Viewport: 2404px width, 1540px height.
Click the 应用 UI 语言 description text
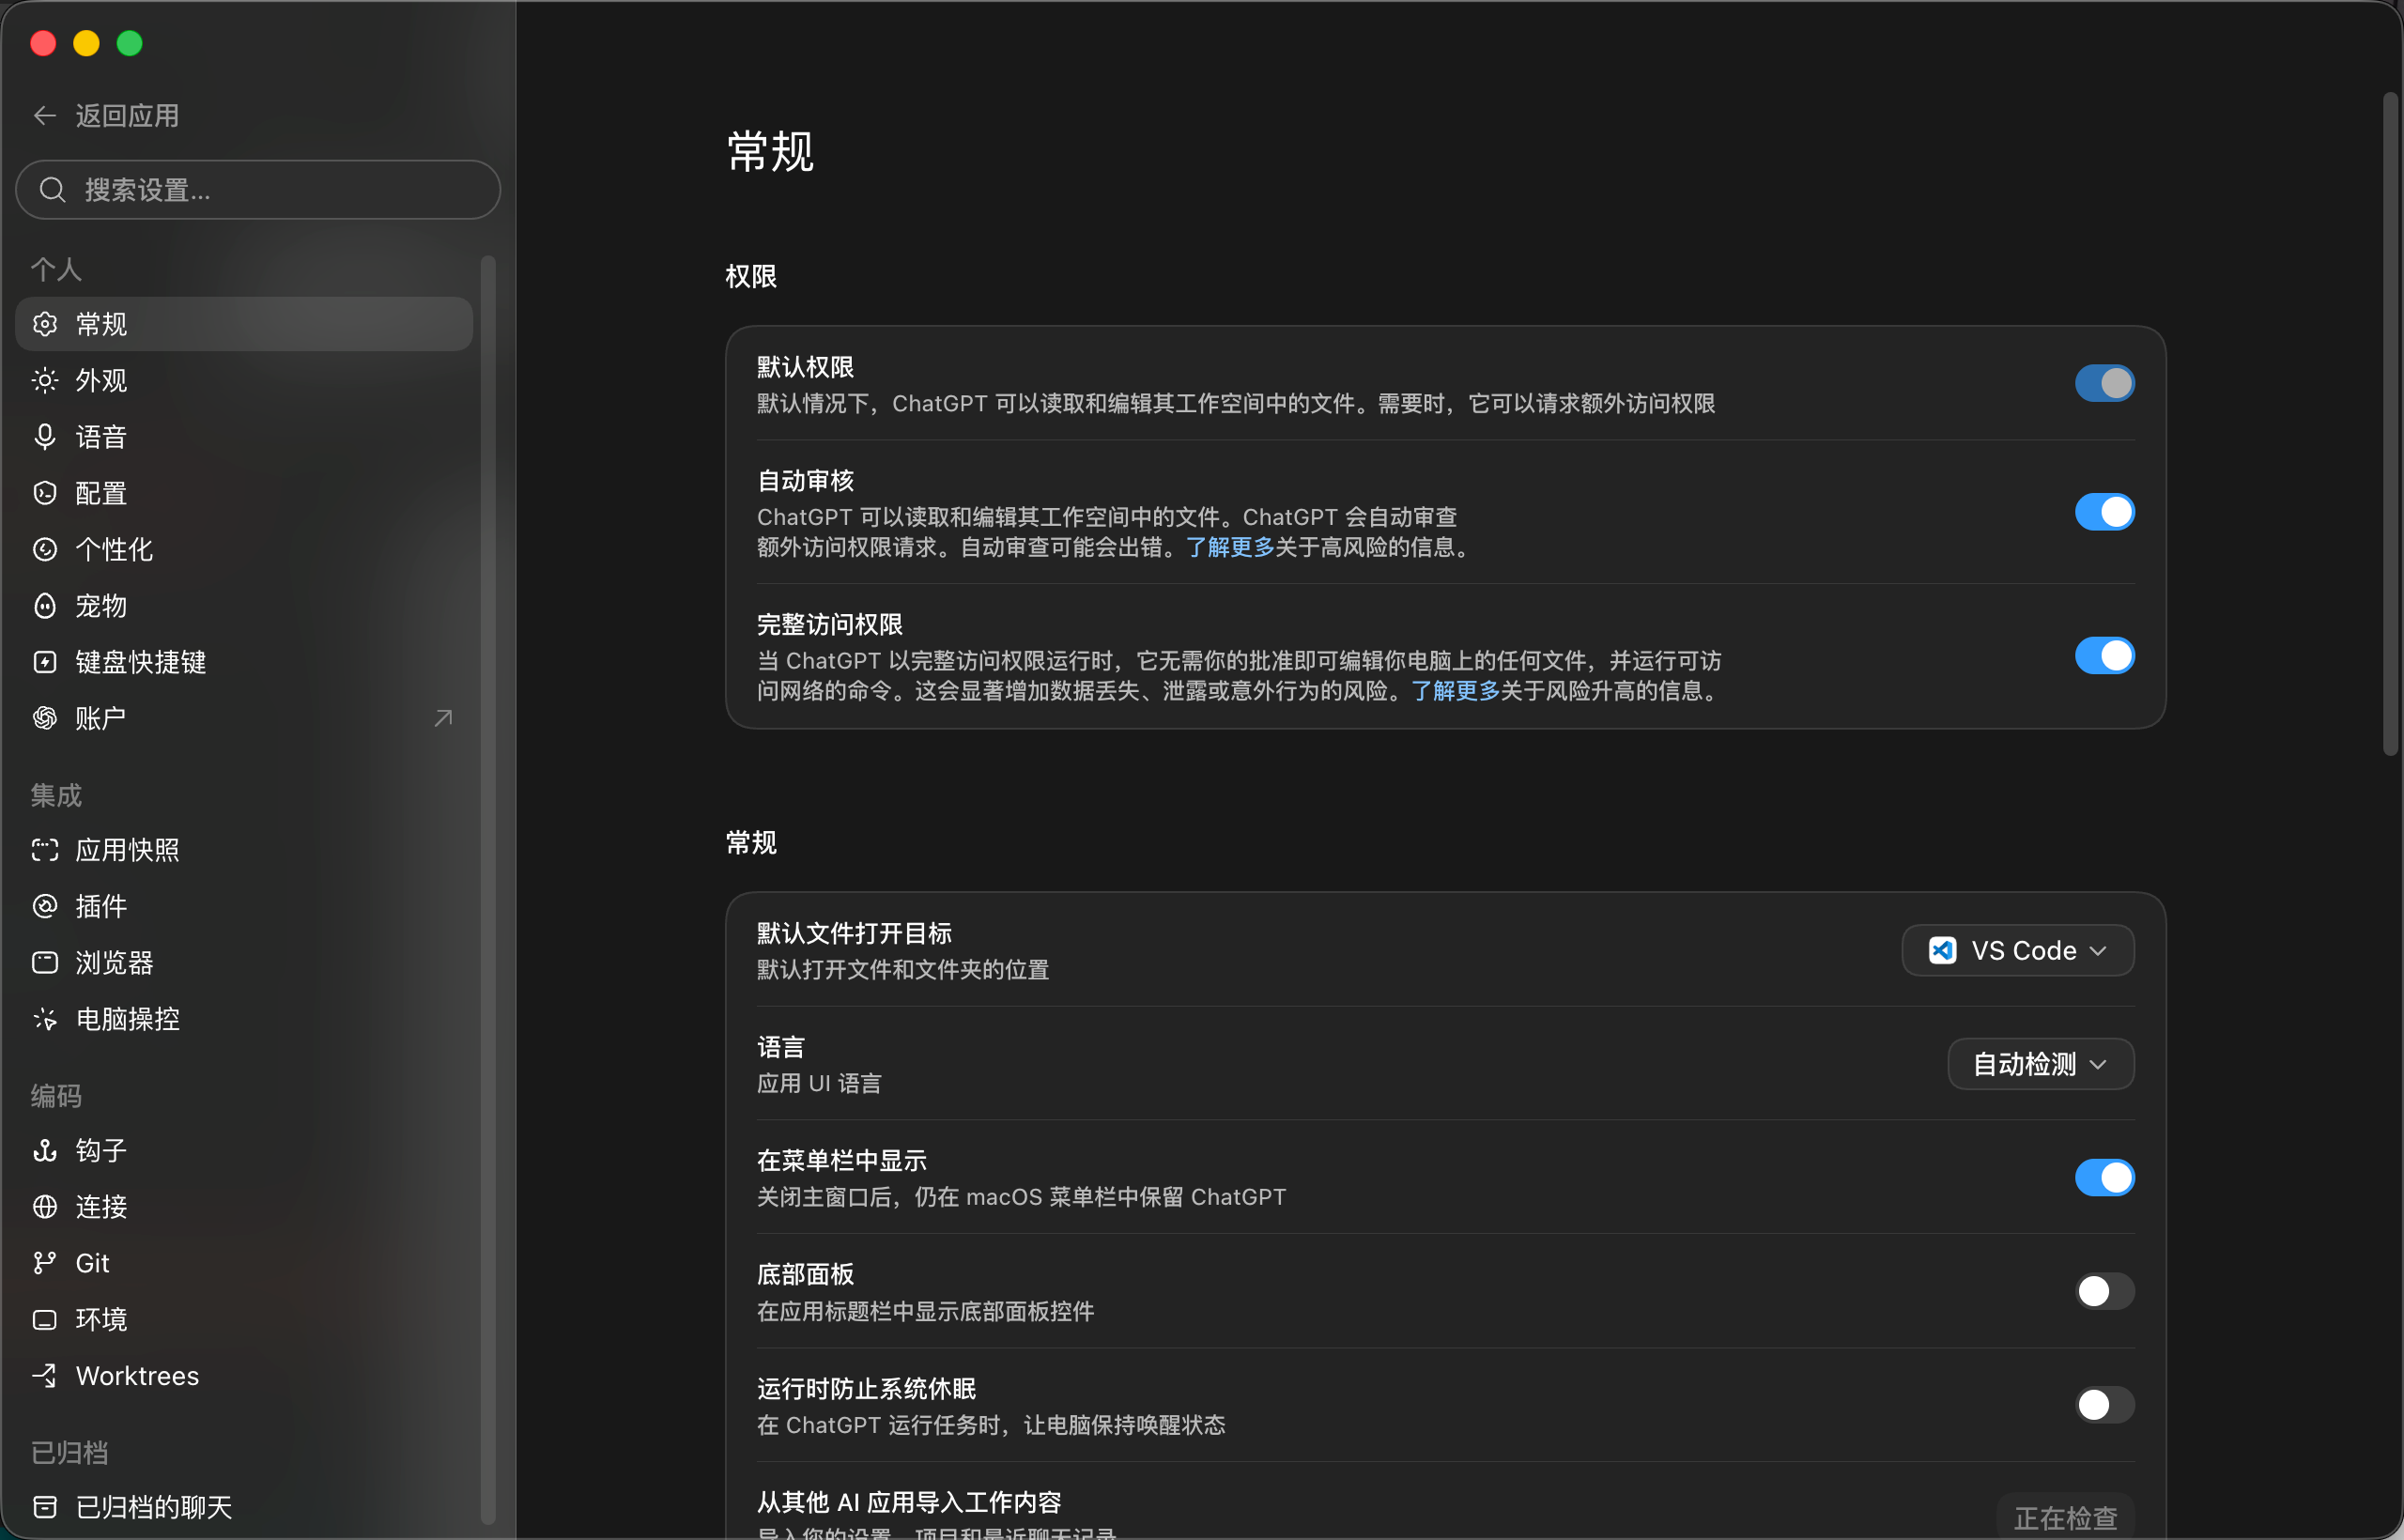[819, 1083]
